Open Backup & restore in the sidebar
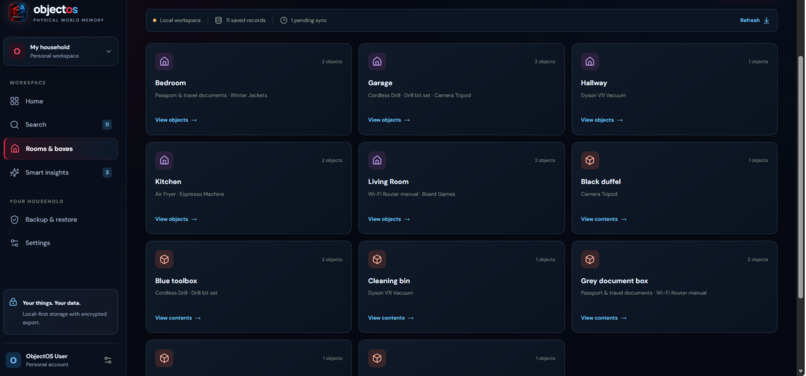 coord(61,220)
